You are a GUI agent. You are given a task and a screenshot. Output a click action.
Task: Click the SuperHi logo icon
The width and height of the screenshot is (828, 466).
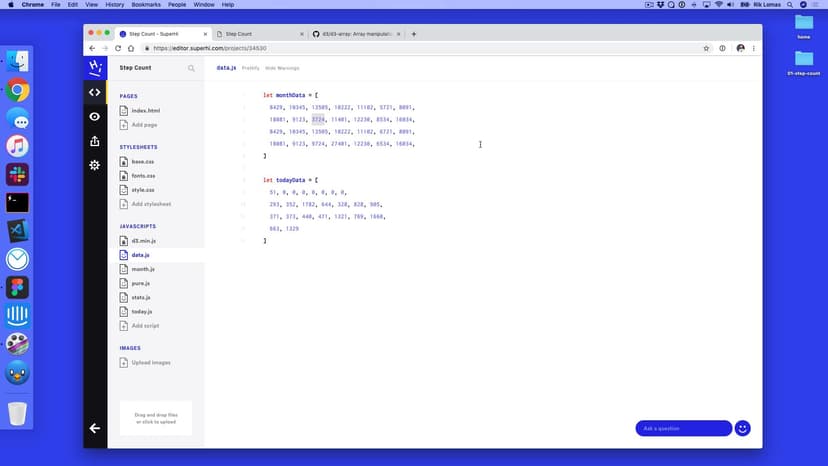pyautogui.click(x=95, y=67)
